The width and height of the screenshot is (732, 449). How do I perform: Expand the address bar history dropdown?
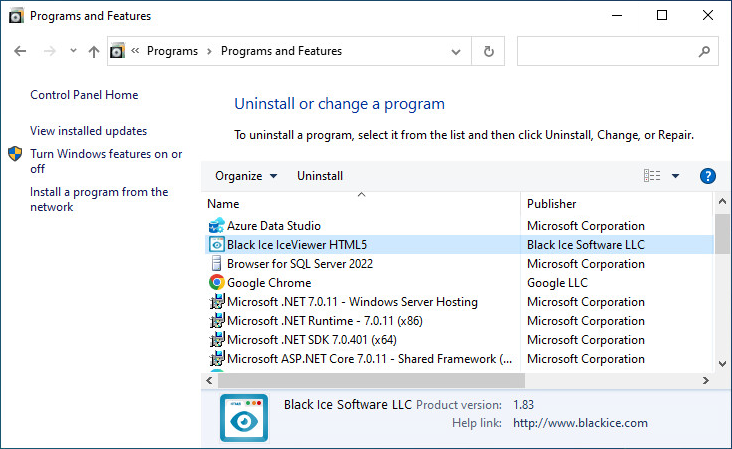pyautogui.click(x=456, y=51)
